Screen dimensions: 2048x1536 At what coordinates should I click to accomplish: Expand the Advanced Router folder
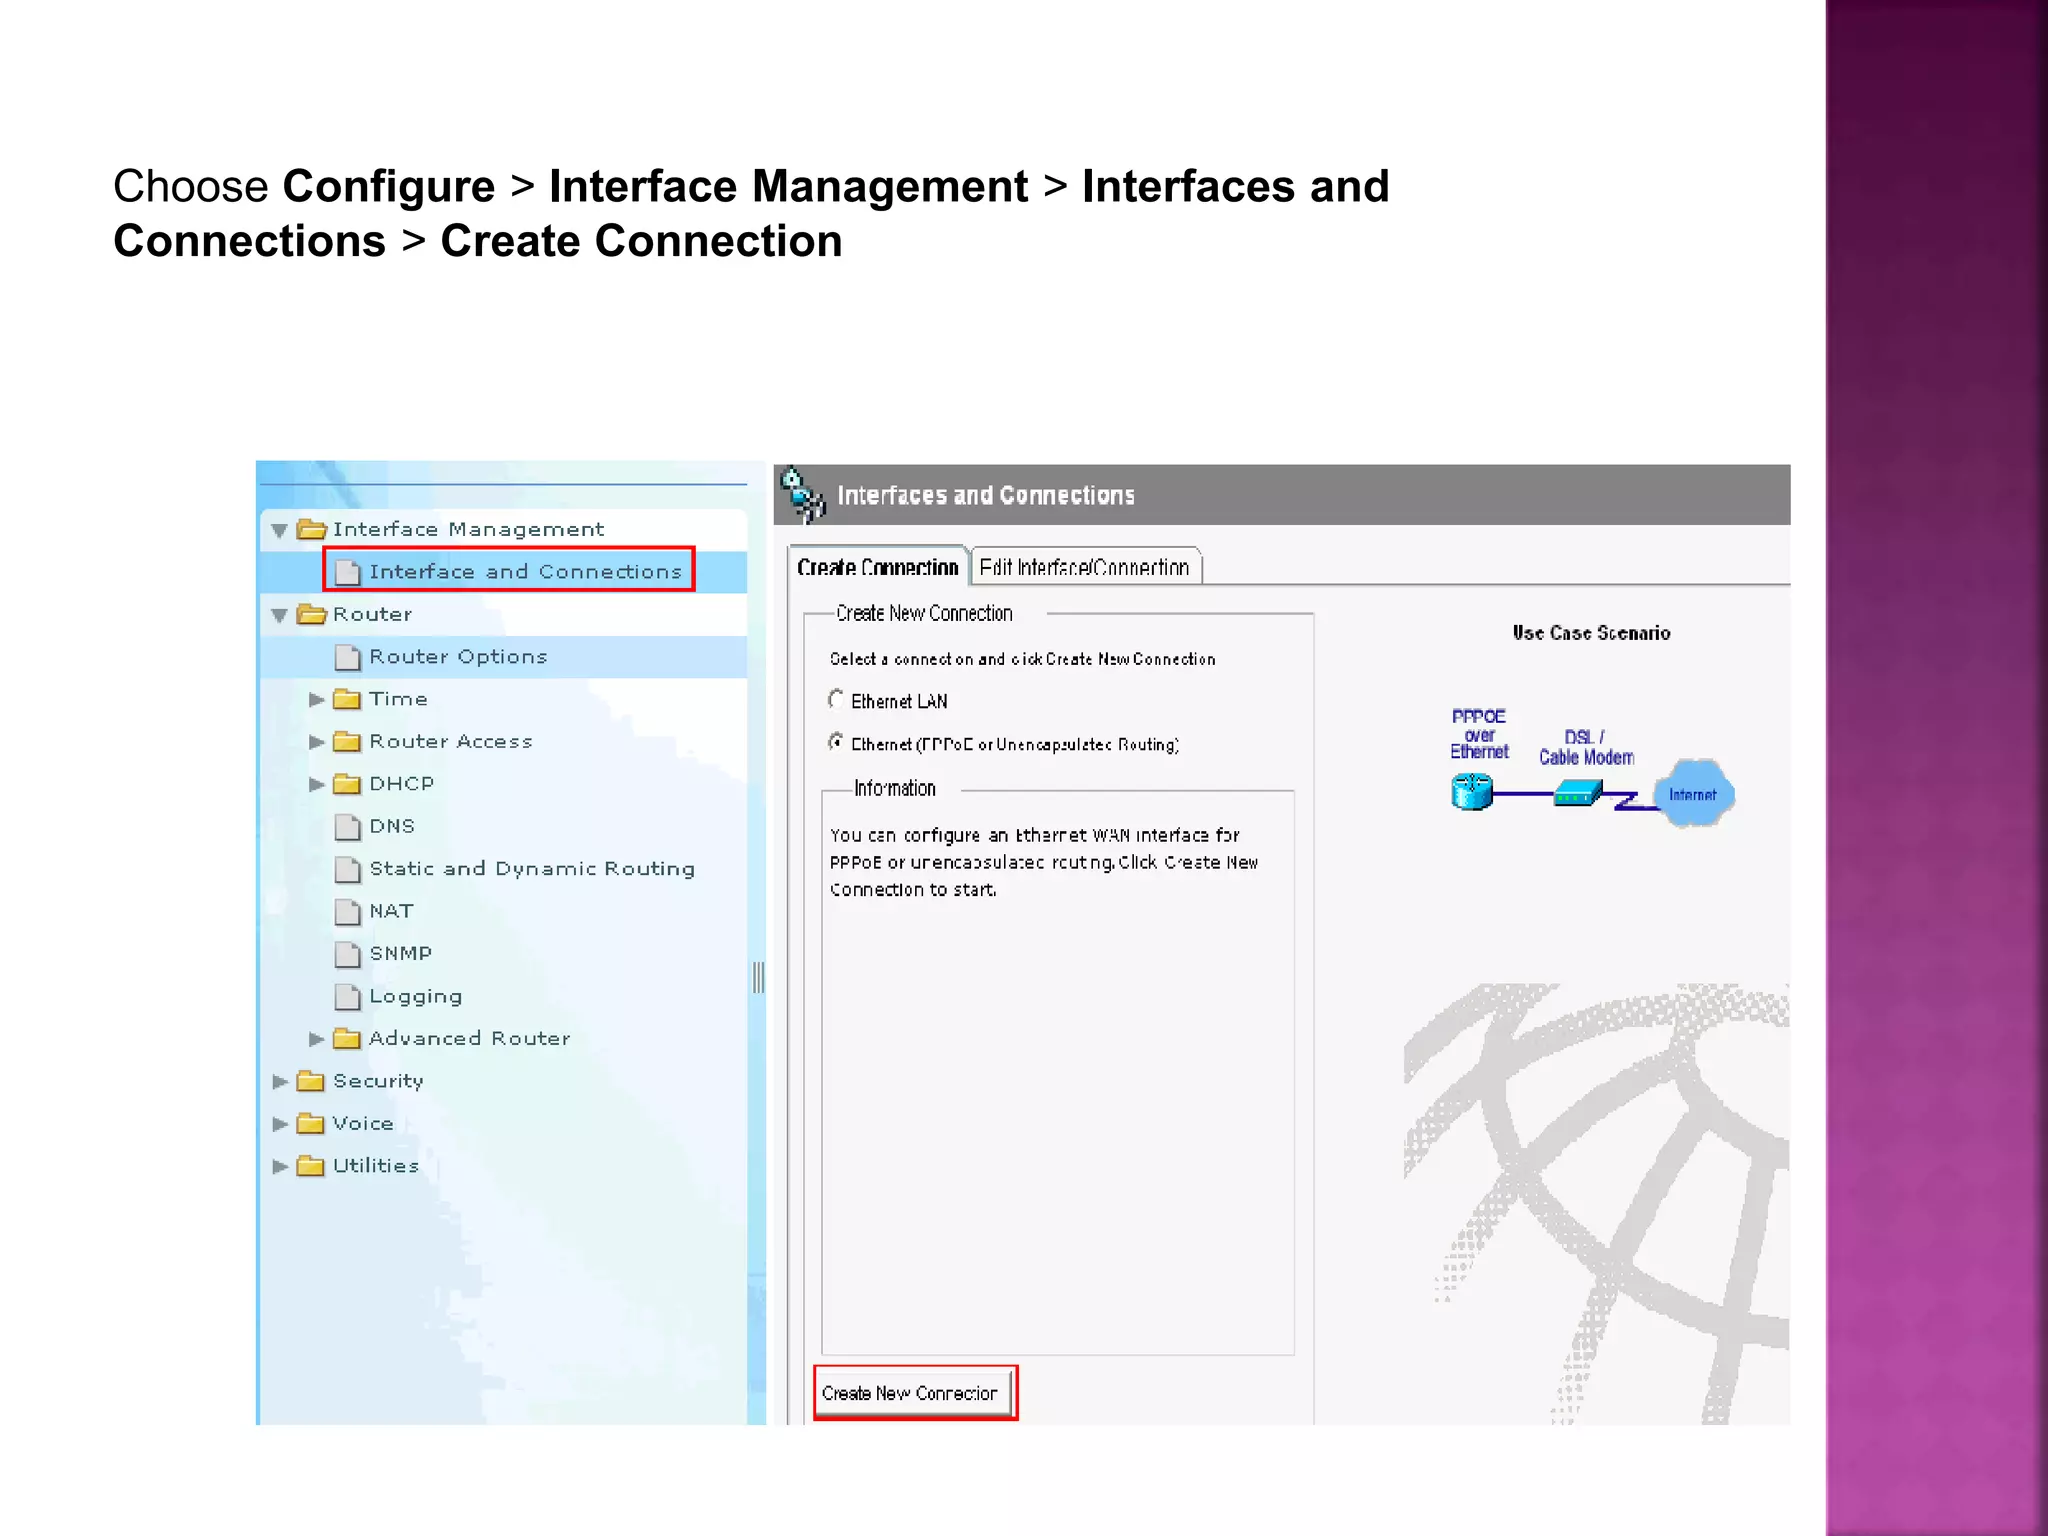tap(316, 1039)
